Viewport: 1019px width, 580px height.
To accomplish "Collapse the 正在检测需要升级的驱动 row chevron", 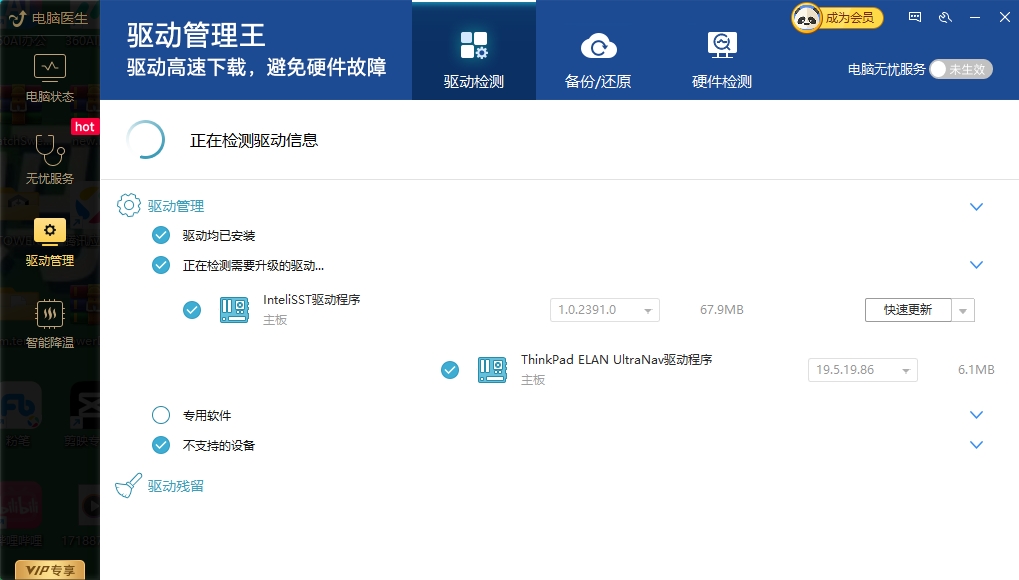I will pyautogui.click(x=976, y=265).
